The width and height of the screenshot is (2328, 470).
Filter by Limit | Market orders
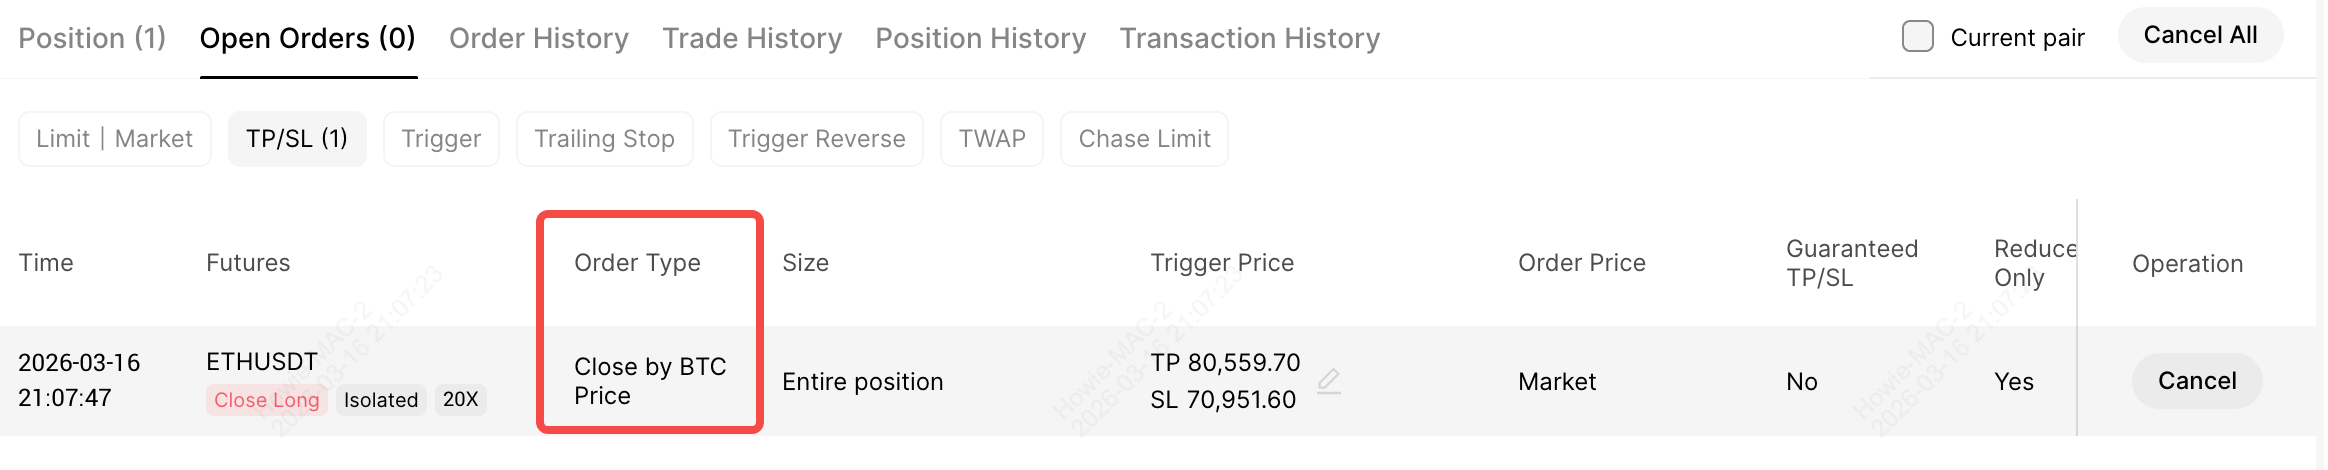[x=114, y=139]
